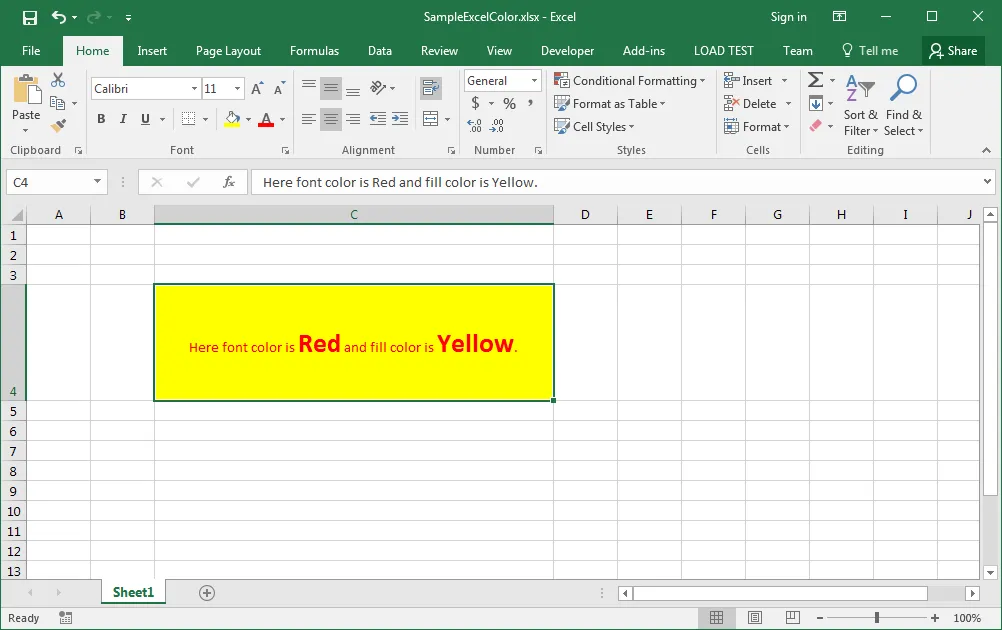Image resolution: width=1002 pixels, height=630 pixels.
Task: Toggle Wrap Text button
Action: pos(431,88)
